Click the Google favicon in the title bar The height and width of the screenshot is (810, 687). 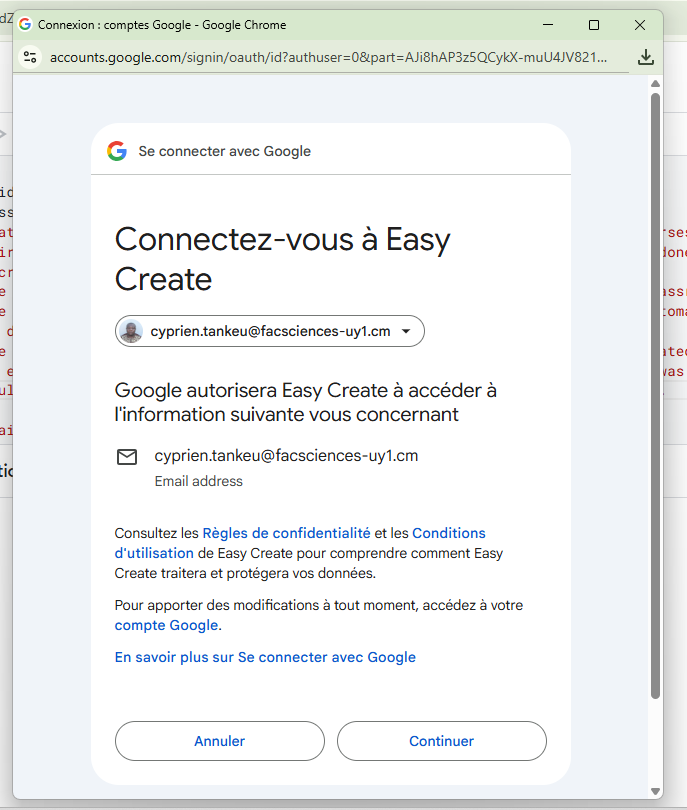25,24
